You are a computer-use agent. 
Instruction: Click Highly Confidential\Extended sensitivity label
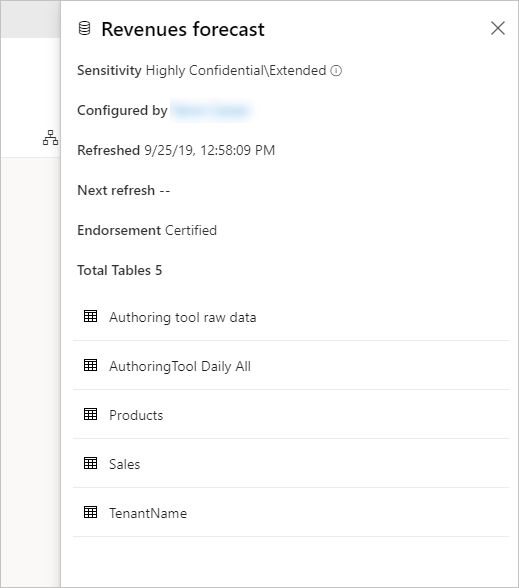pyautogui.click(x=236, y=70)
